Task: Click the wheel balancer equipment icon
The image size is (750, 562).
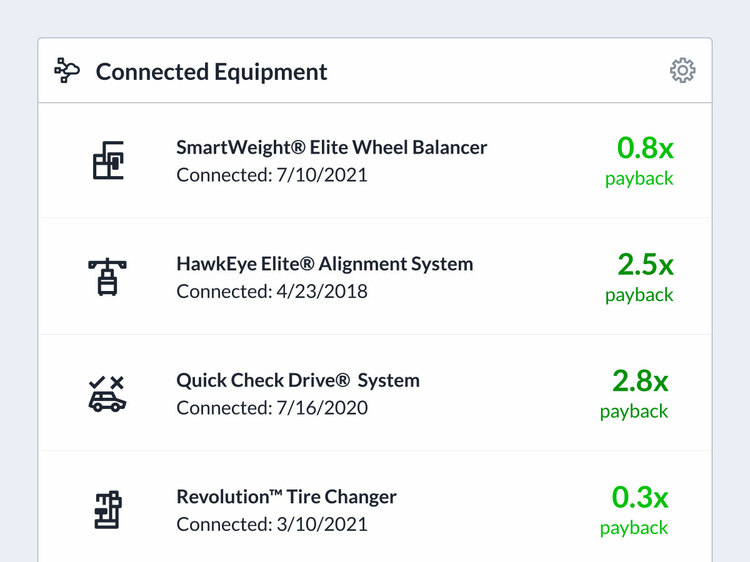Action: pyautogui.click(x=107, y=160)
